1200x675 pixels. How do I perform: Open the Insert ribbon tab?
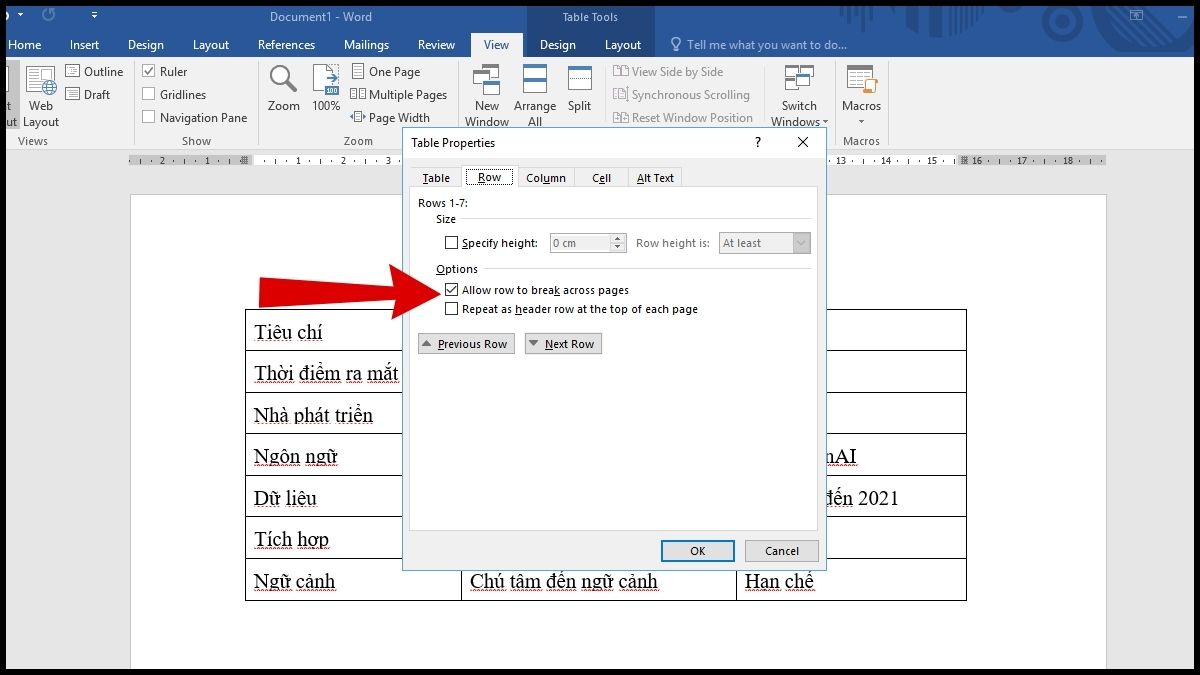(85, 45)
